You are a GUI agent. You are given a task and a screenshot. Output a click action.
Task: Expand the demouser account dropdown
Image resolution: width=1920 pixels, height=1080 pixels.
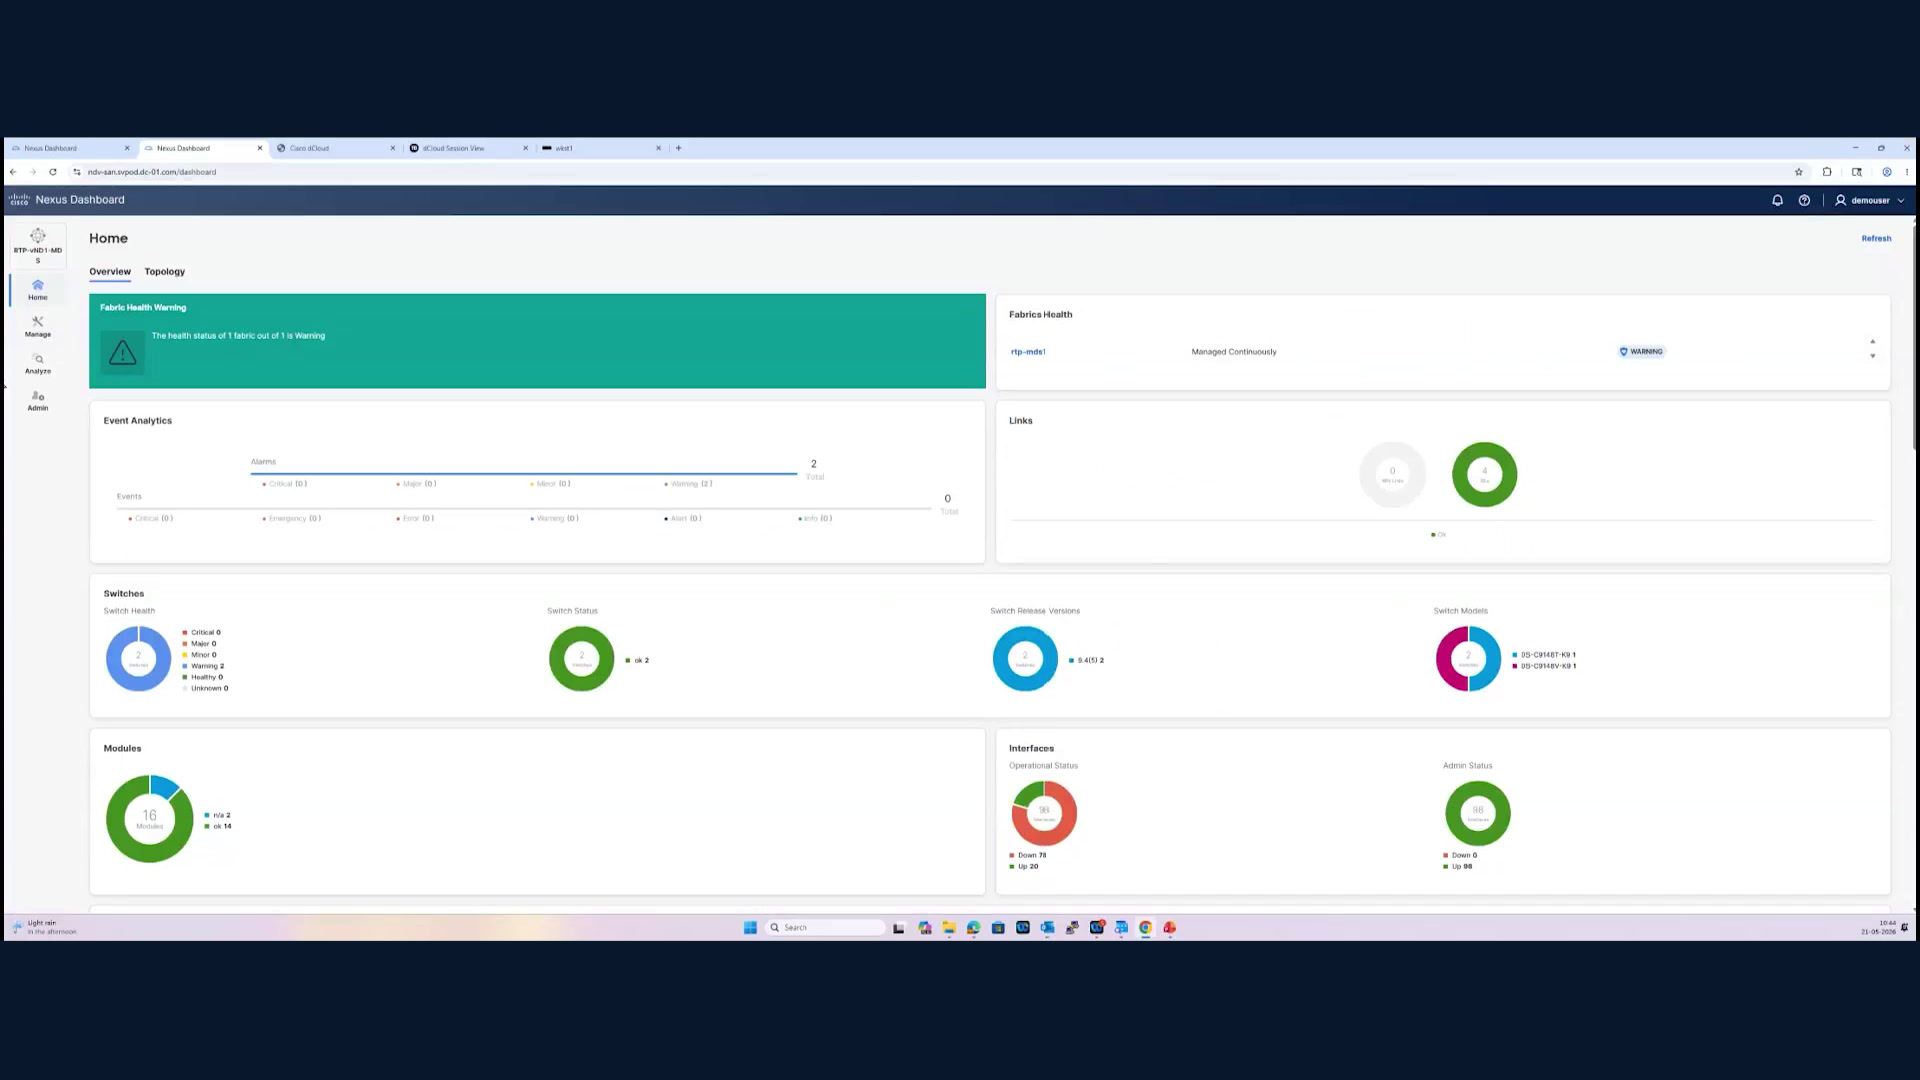(1870, 200)
